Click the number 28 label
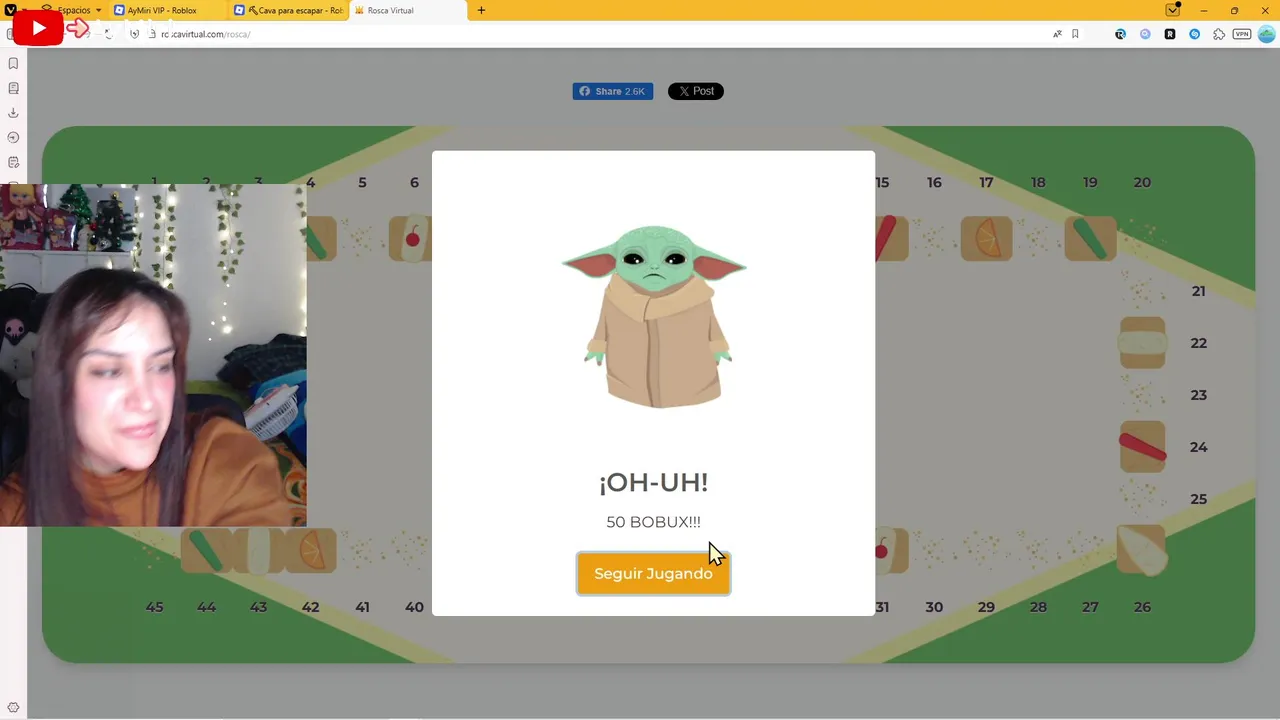 tap(1038, 607)
